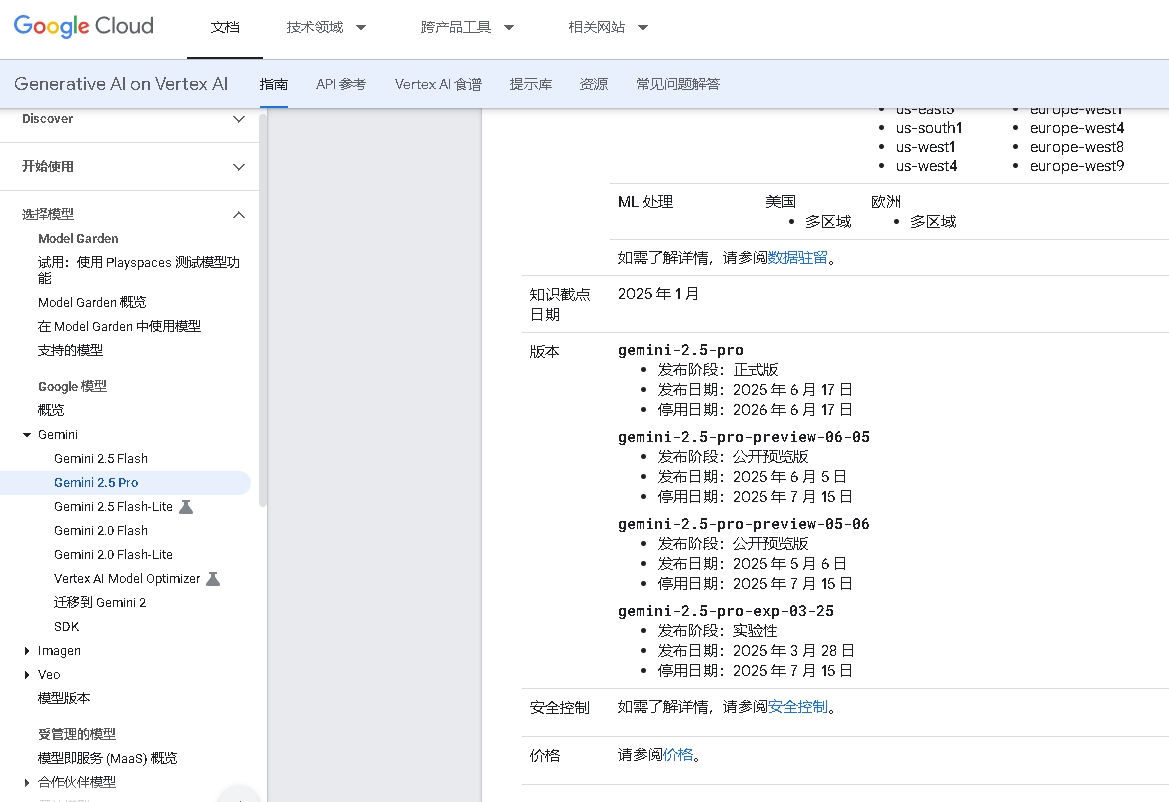
Task: Click the Google Cloud logo
Action: (84, 27)
